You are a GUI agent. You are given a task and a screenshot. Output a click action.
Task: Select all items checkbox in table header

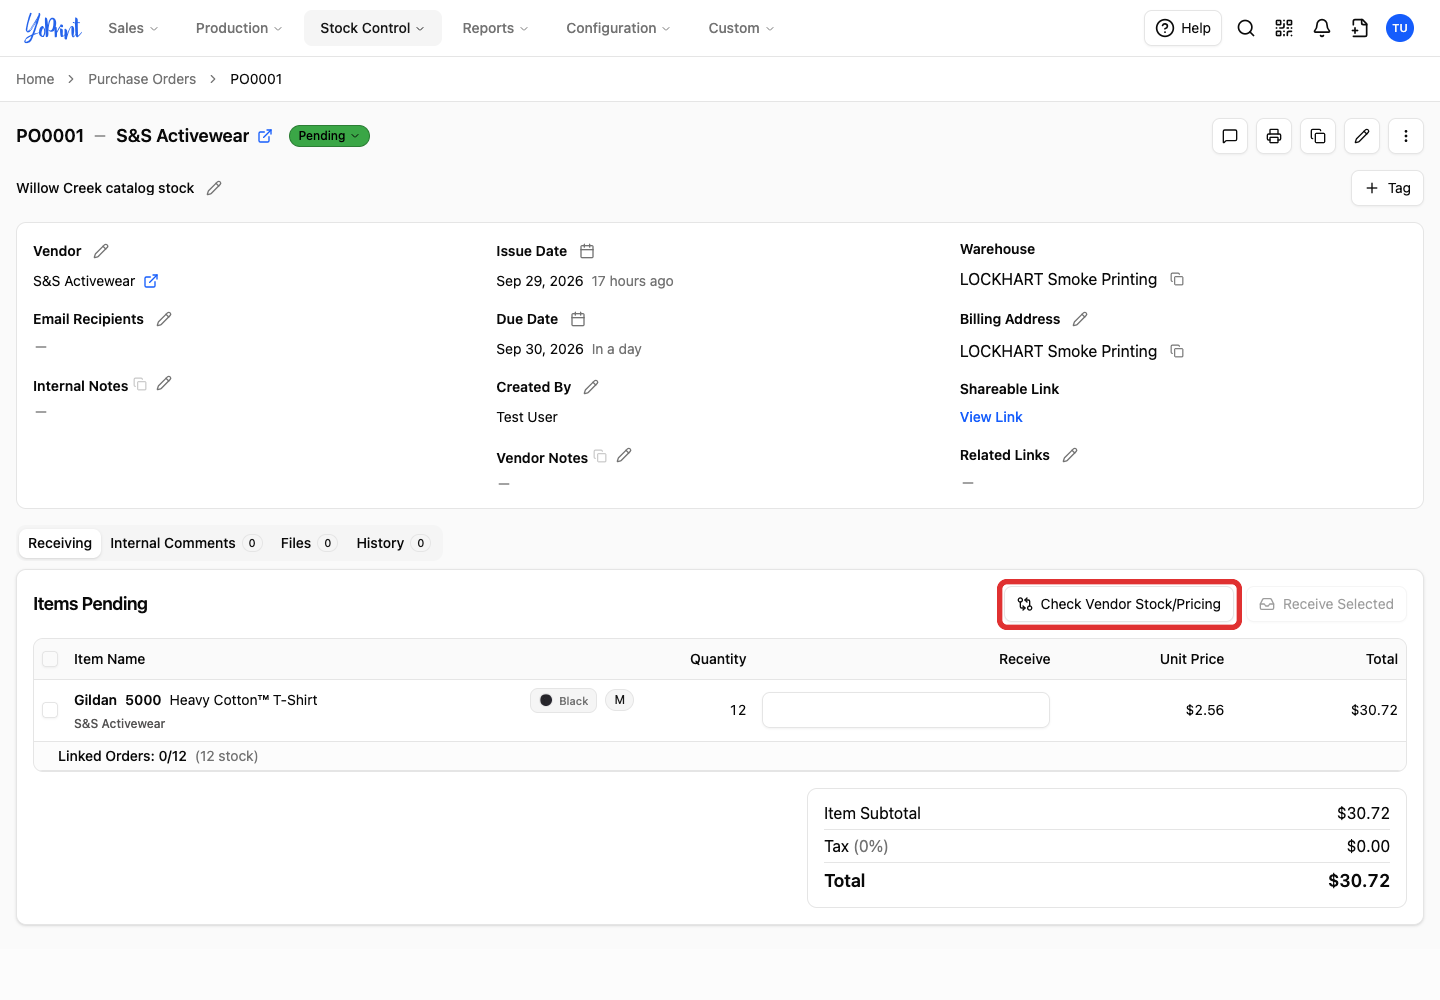50,659
